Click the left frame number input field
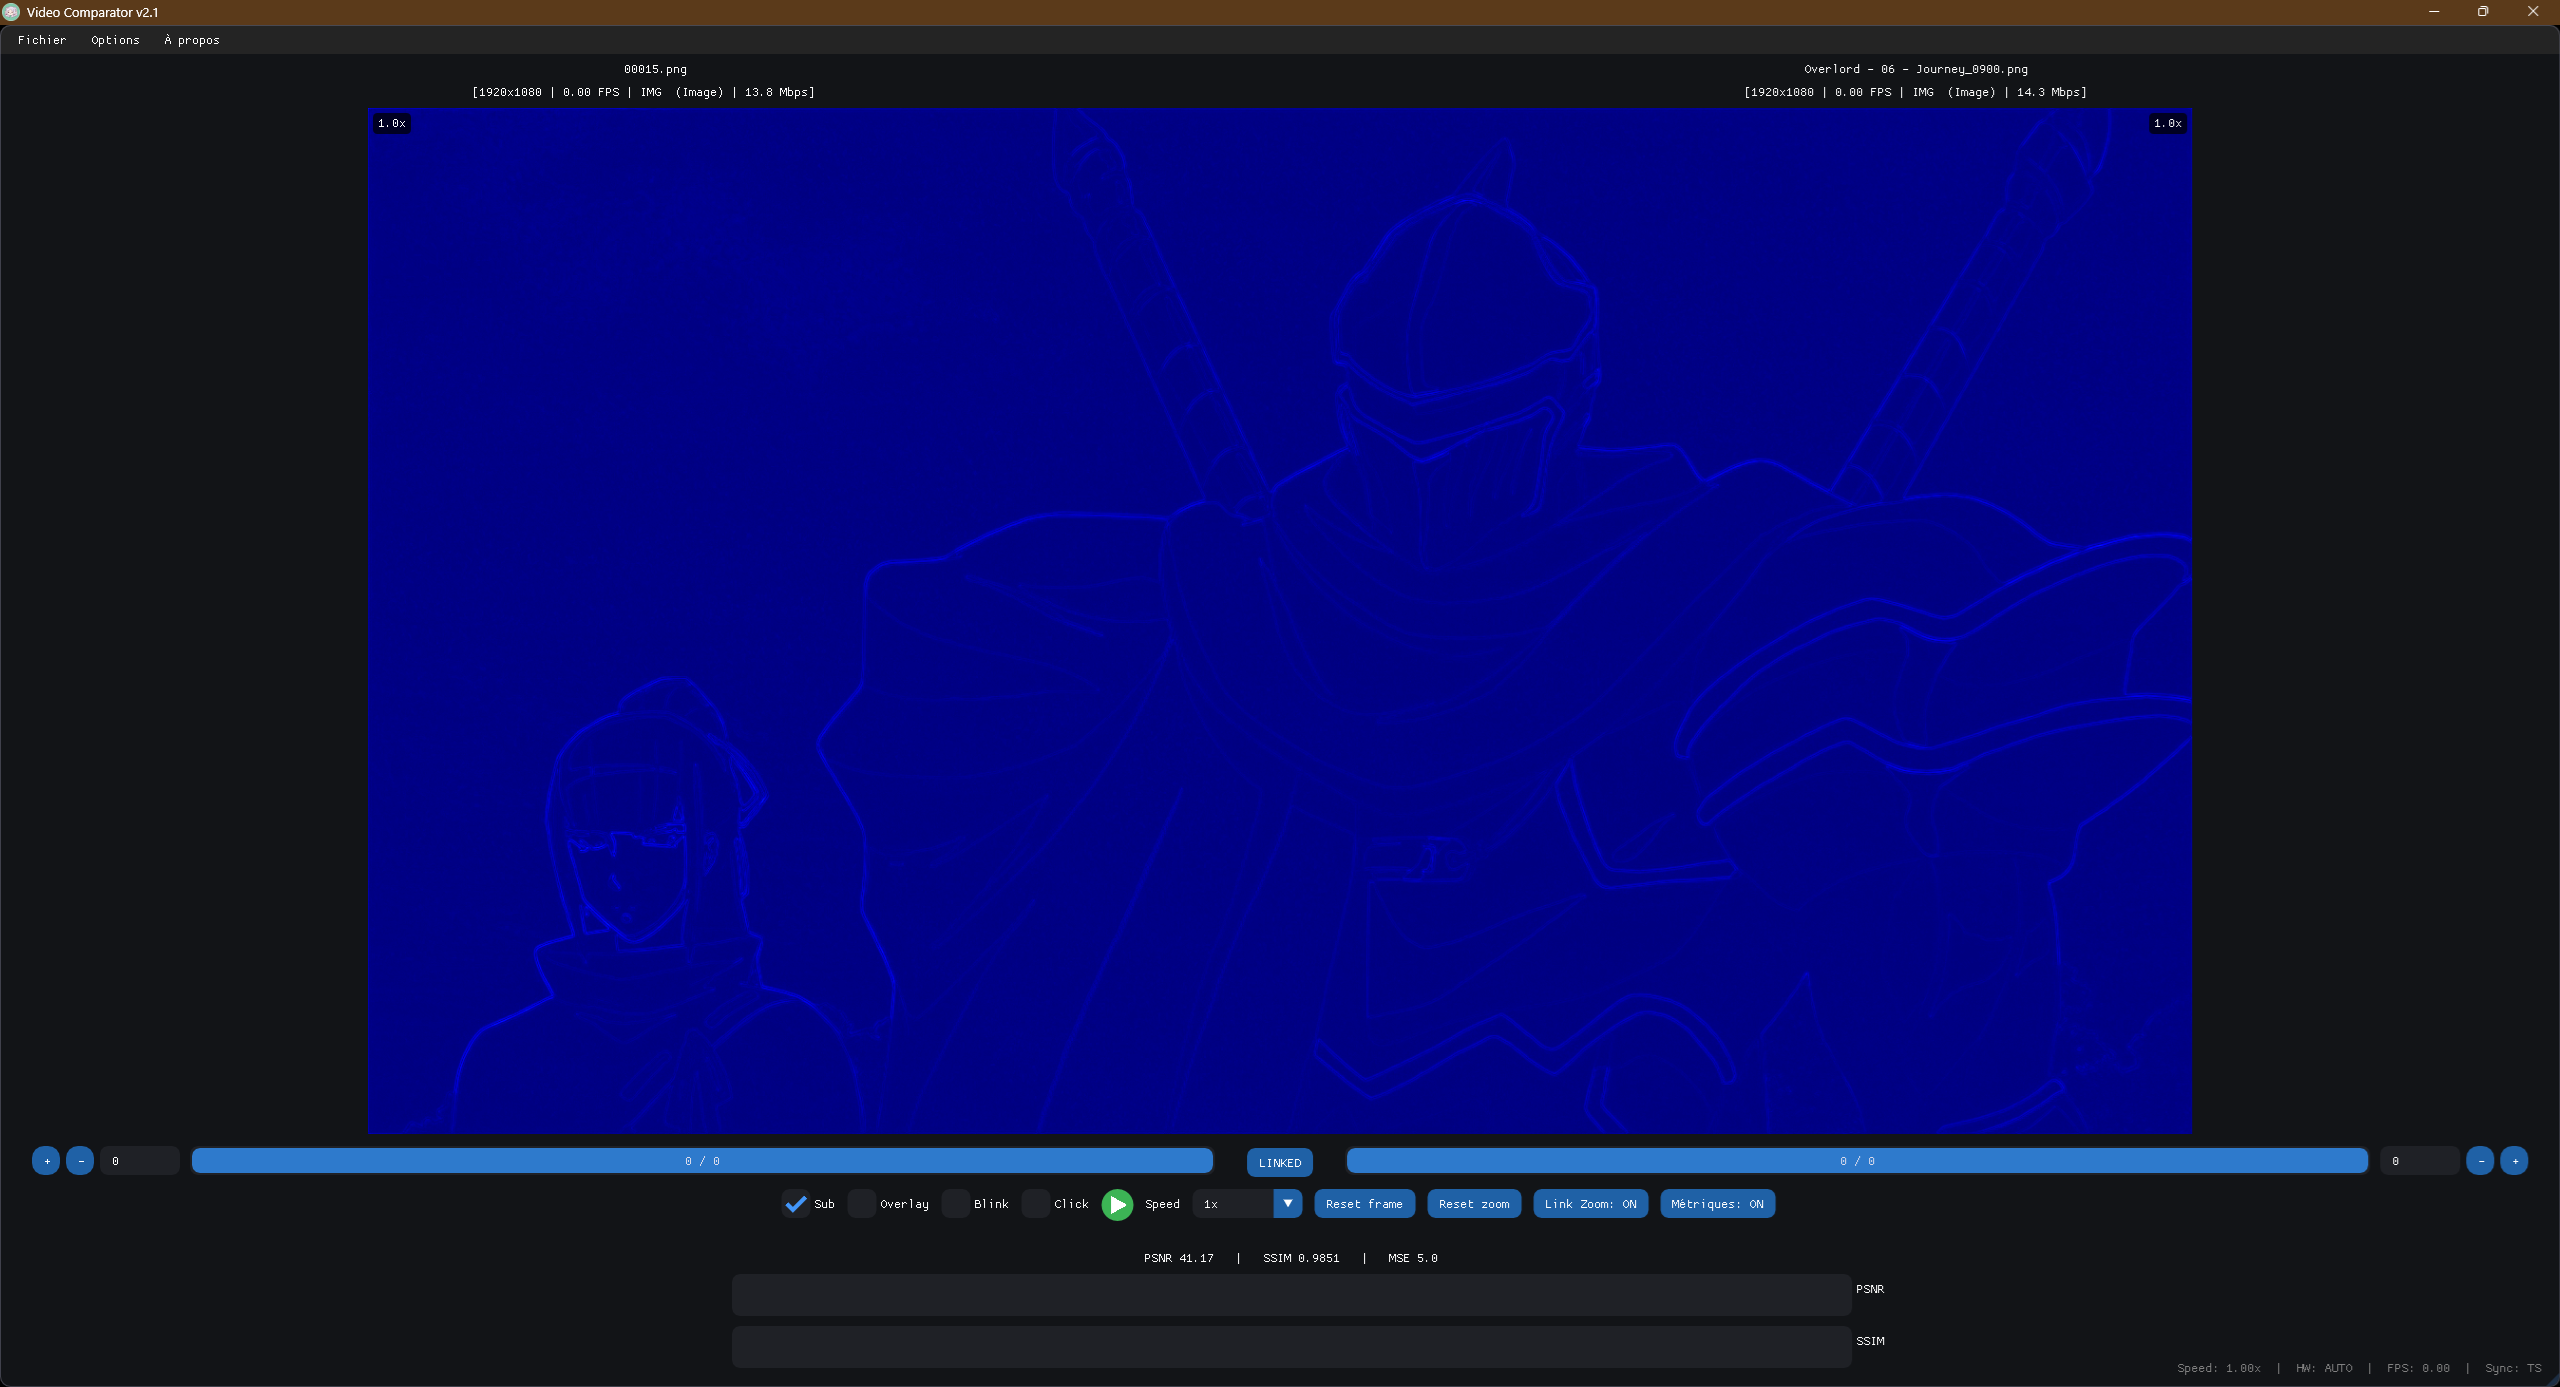The height and width of the screenshot is (1387, 2560). (140, 1161)
